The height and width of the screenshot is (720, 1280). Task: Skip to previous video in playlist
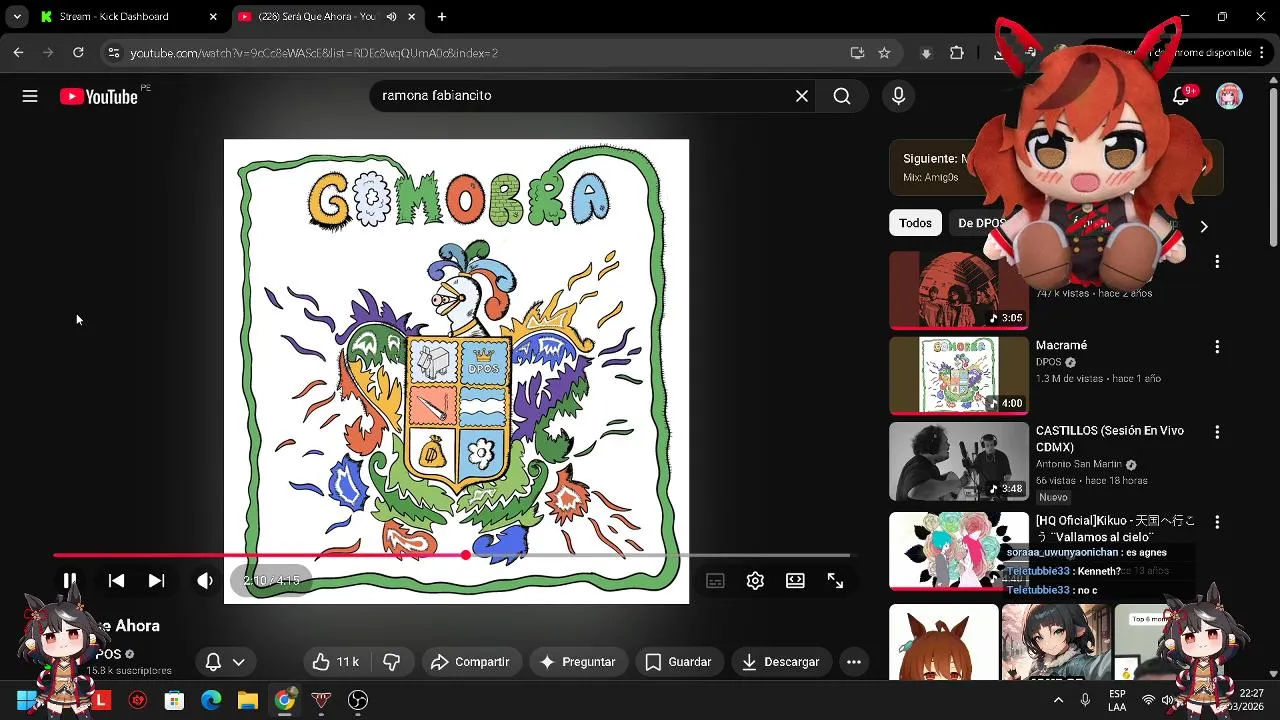click(x=116, y=580)
